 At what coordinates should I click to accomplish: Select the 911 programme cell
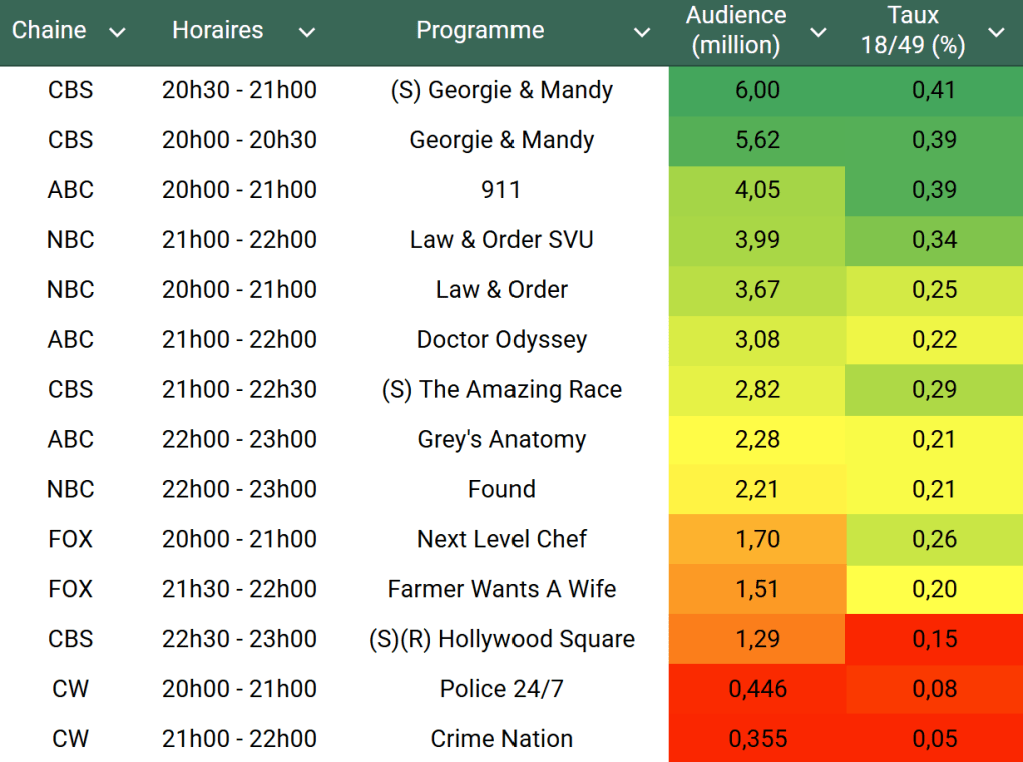tap(501, 190)
